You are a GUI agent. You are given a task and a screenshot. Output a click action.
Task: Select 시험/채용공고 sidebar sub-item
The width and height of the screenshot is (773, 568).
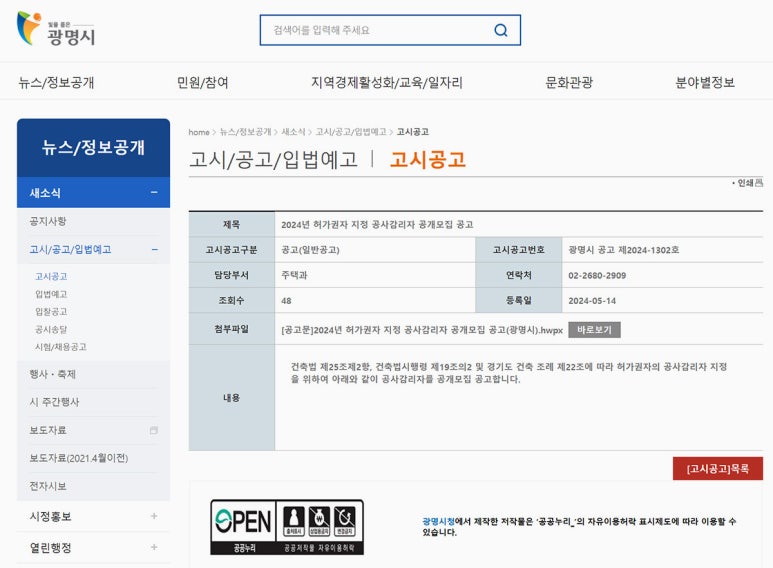click(x=61, y=347)
